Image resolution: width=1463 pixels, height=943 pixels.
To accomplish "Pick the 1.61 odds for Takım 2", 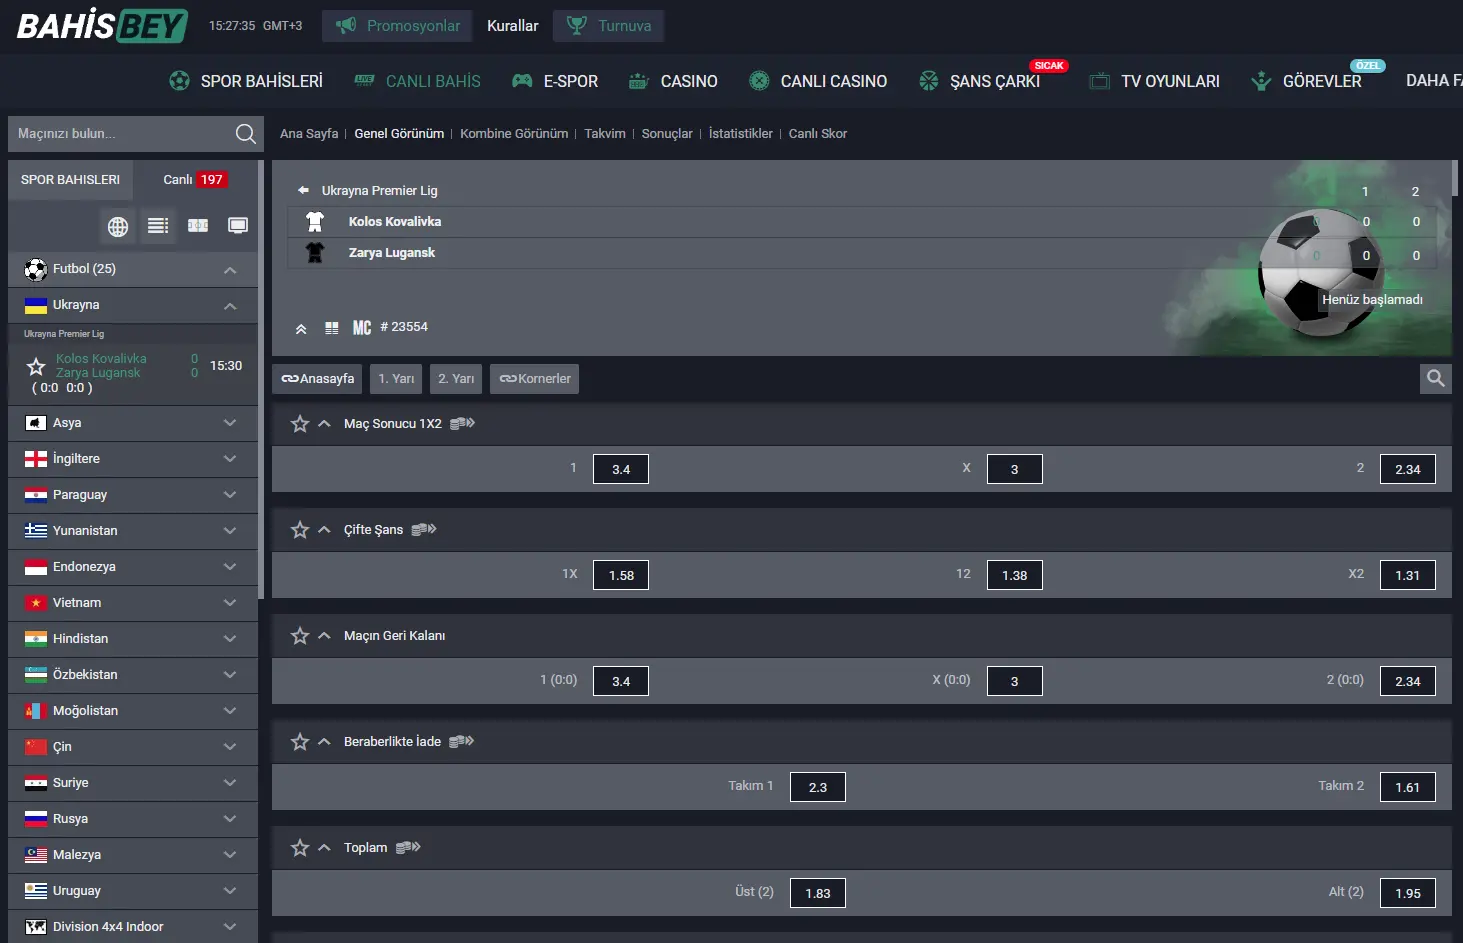I will point(1408,787).
